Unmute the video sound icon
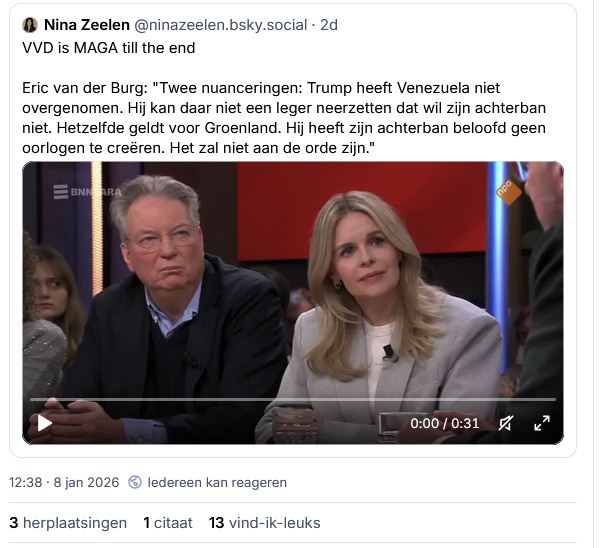This screenshot has height=548, width=602. 505,423
